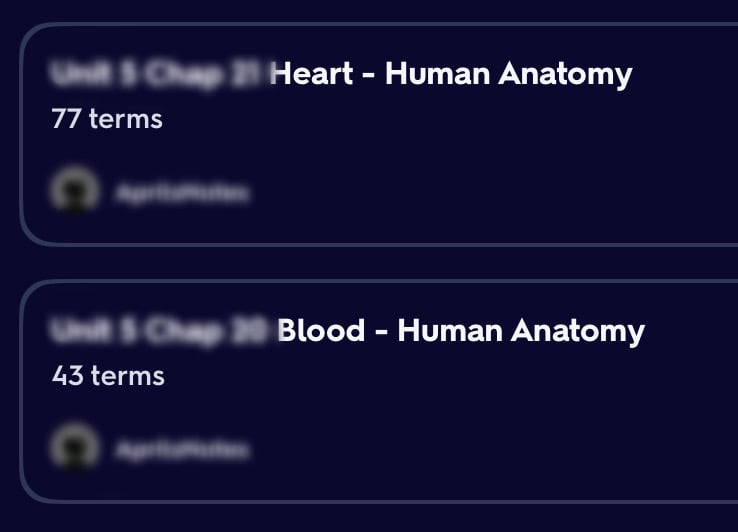
Task: Click the 43 terms count label
Action: [x=108, y=376]
